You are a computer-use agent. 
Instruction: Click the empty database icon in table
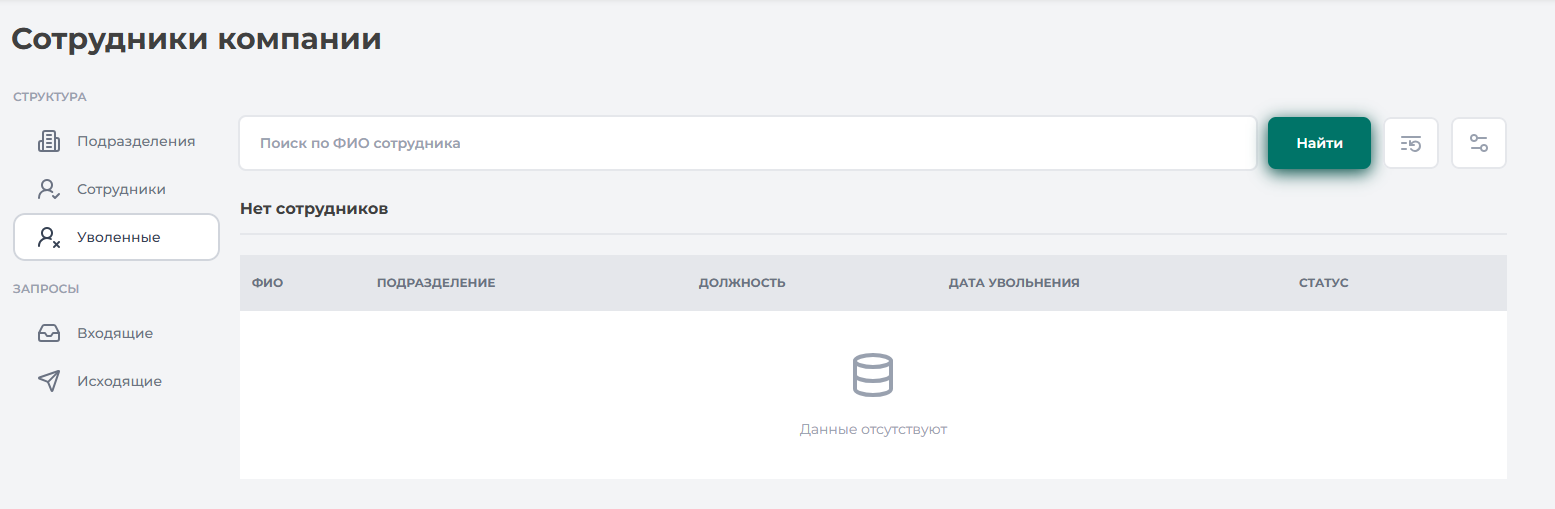click(872, 376)
